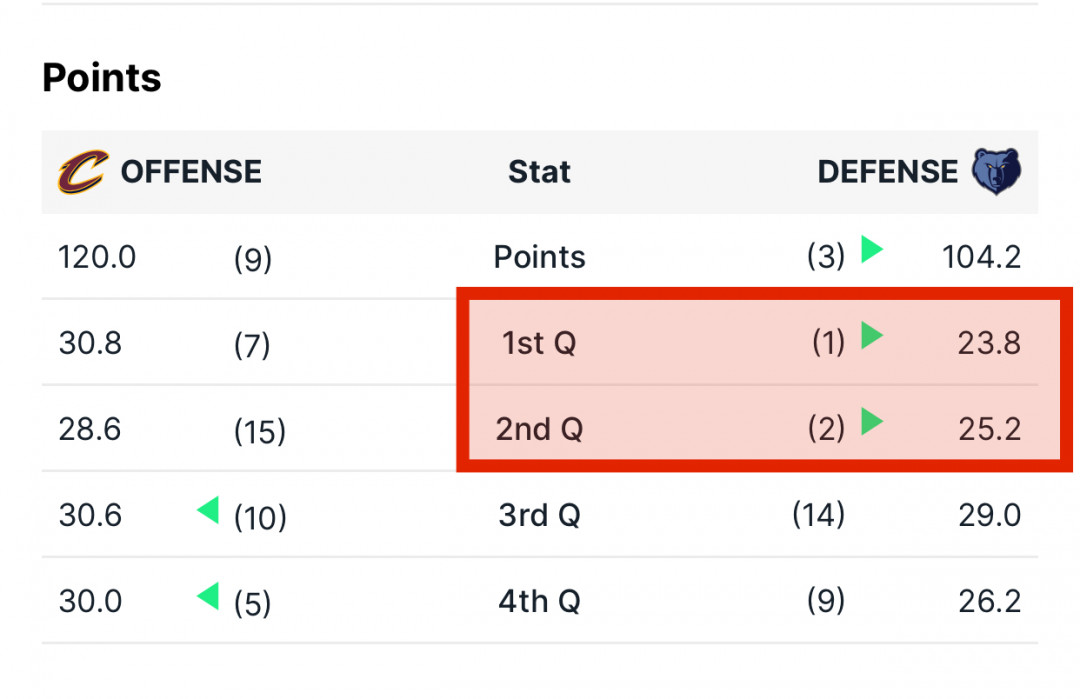This screenshot has width=1080, height=699.
Task: Click the Stat column header
Action: pyautogui.click(x=539, y=171)
